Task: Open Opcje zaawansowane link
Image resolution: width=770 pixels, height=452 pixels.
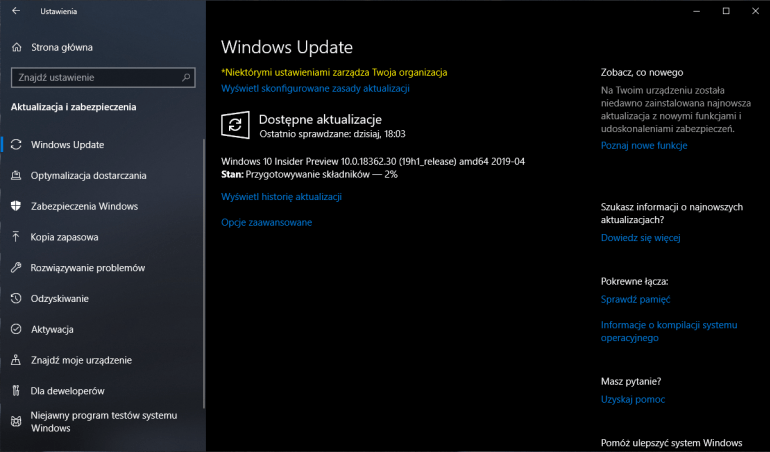Action: [267, 222]
